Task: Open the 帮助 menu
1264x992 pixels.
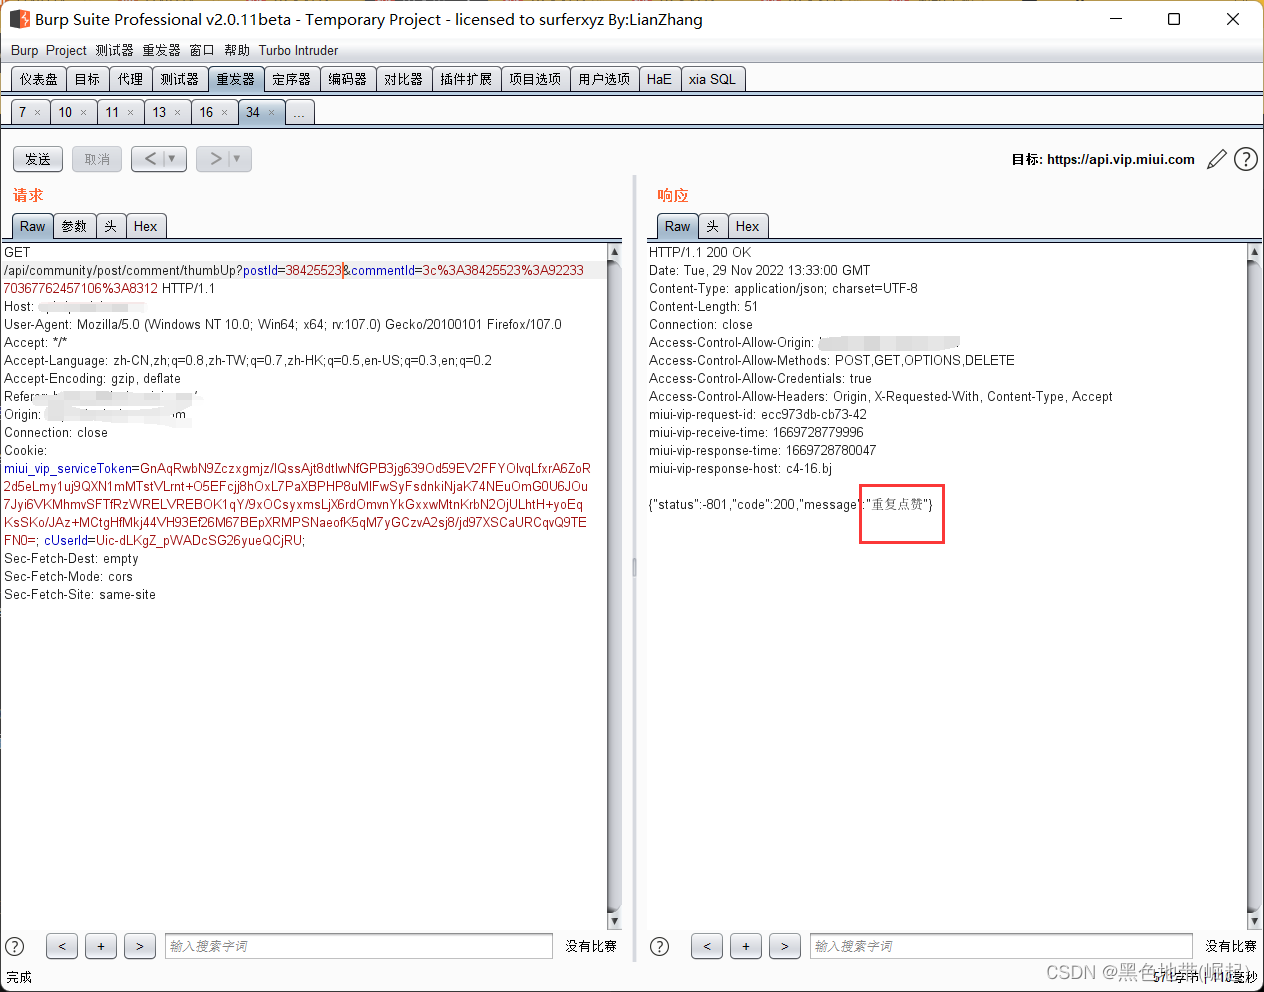Action: (x=237, y=50)
